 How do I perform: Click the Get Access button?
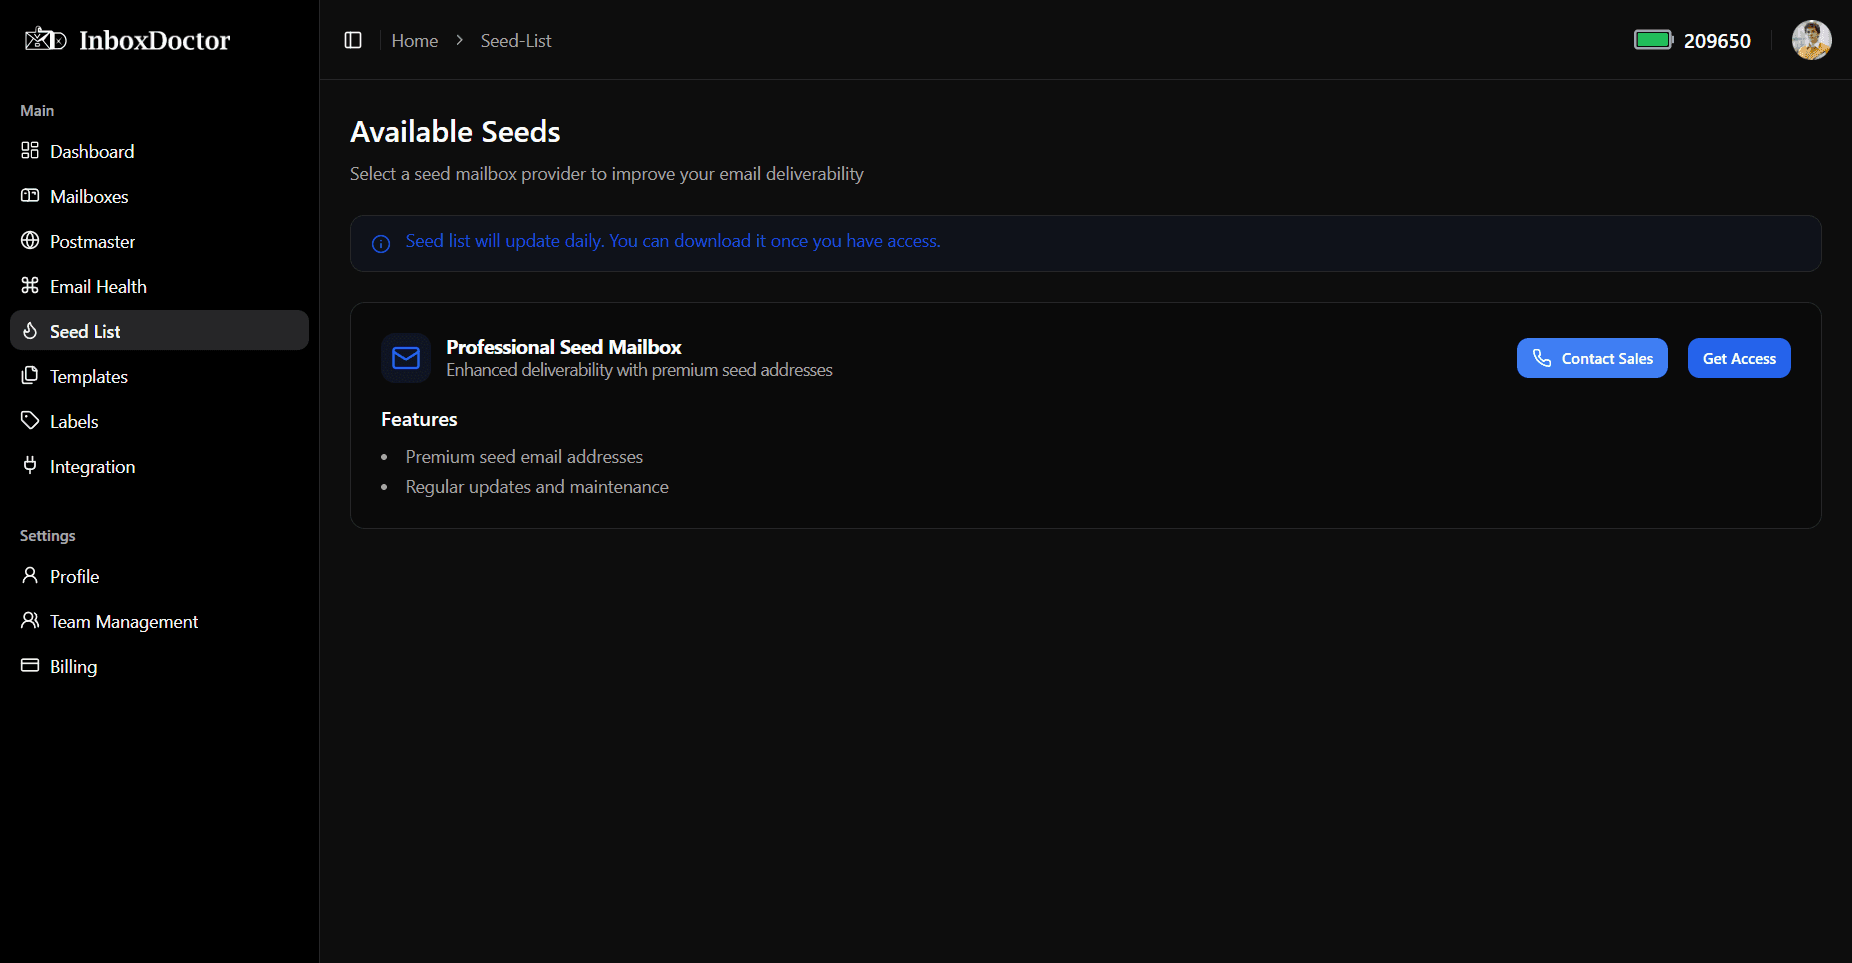[1739, 358]
